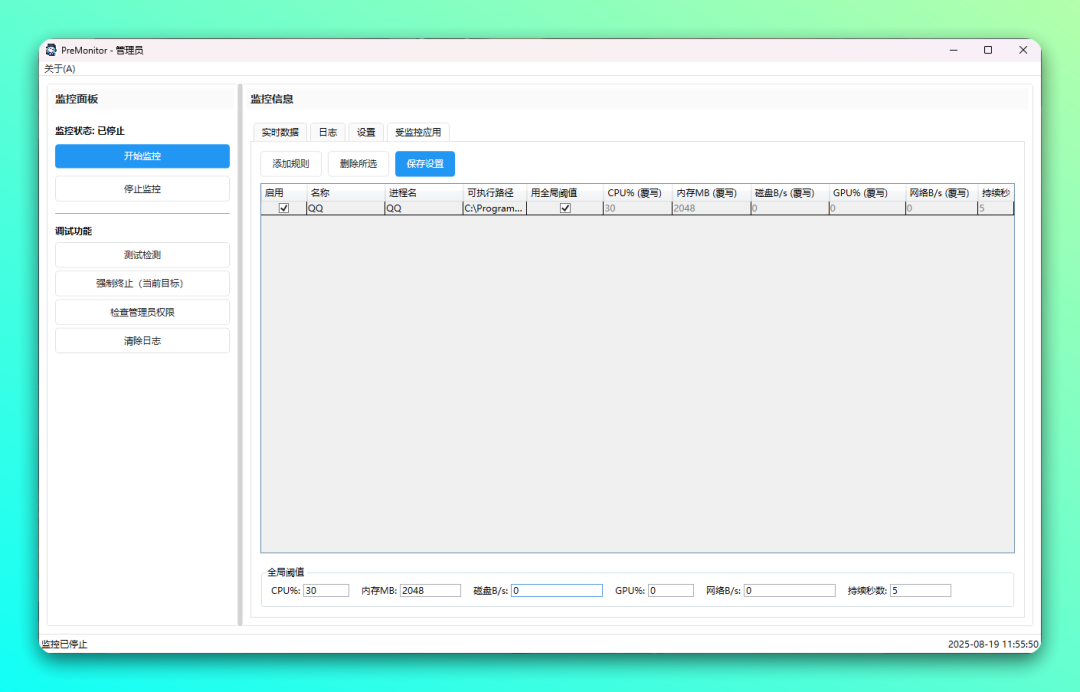Image resolution: width=1080 pixels, height=692 pixels.
Task: Save settings with 保存设置 button
Action: (x=425, y=164)
